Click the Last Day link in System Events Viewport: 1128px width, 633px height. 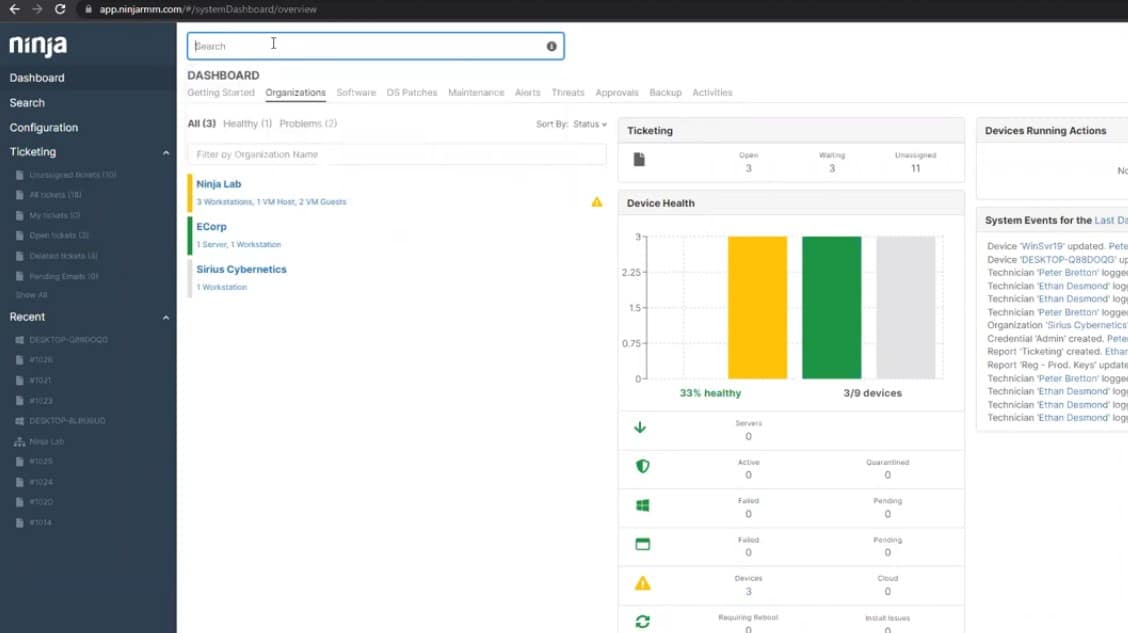coord(1111,220)
